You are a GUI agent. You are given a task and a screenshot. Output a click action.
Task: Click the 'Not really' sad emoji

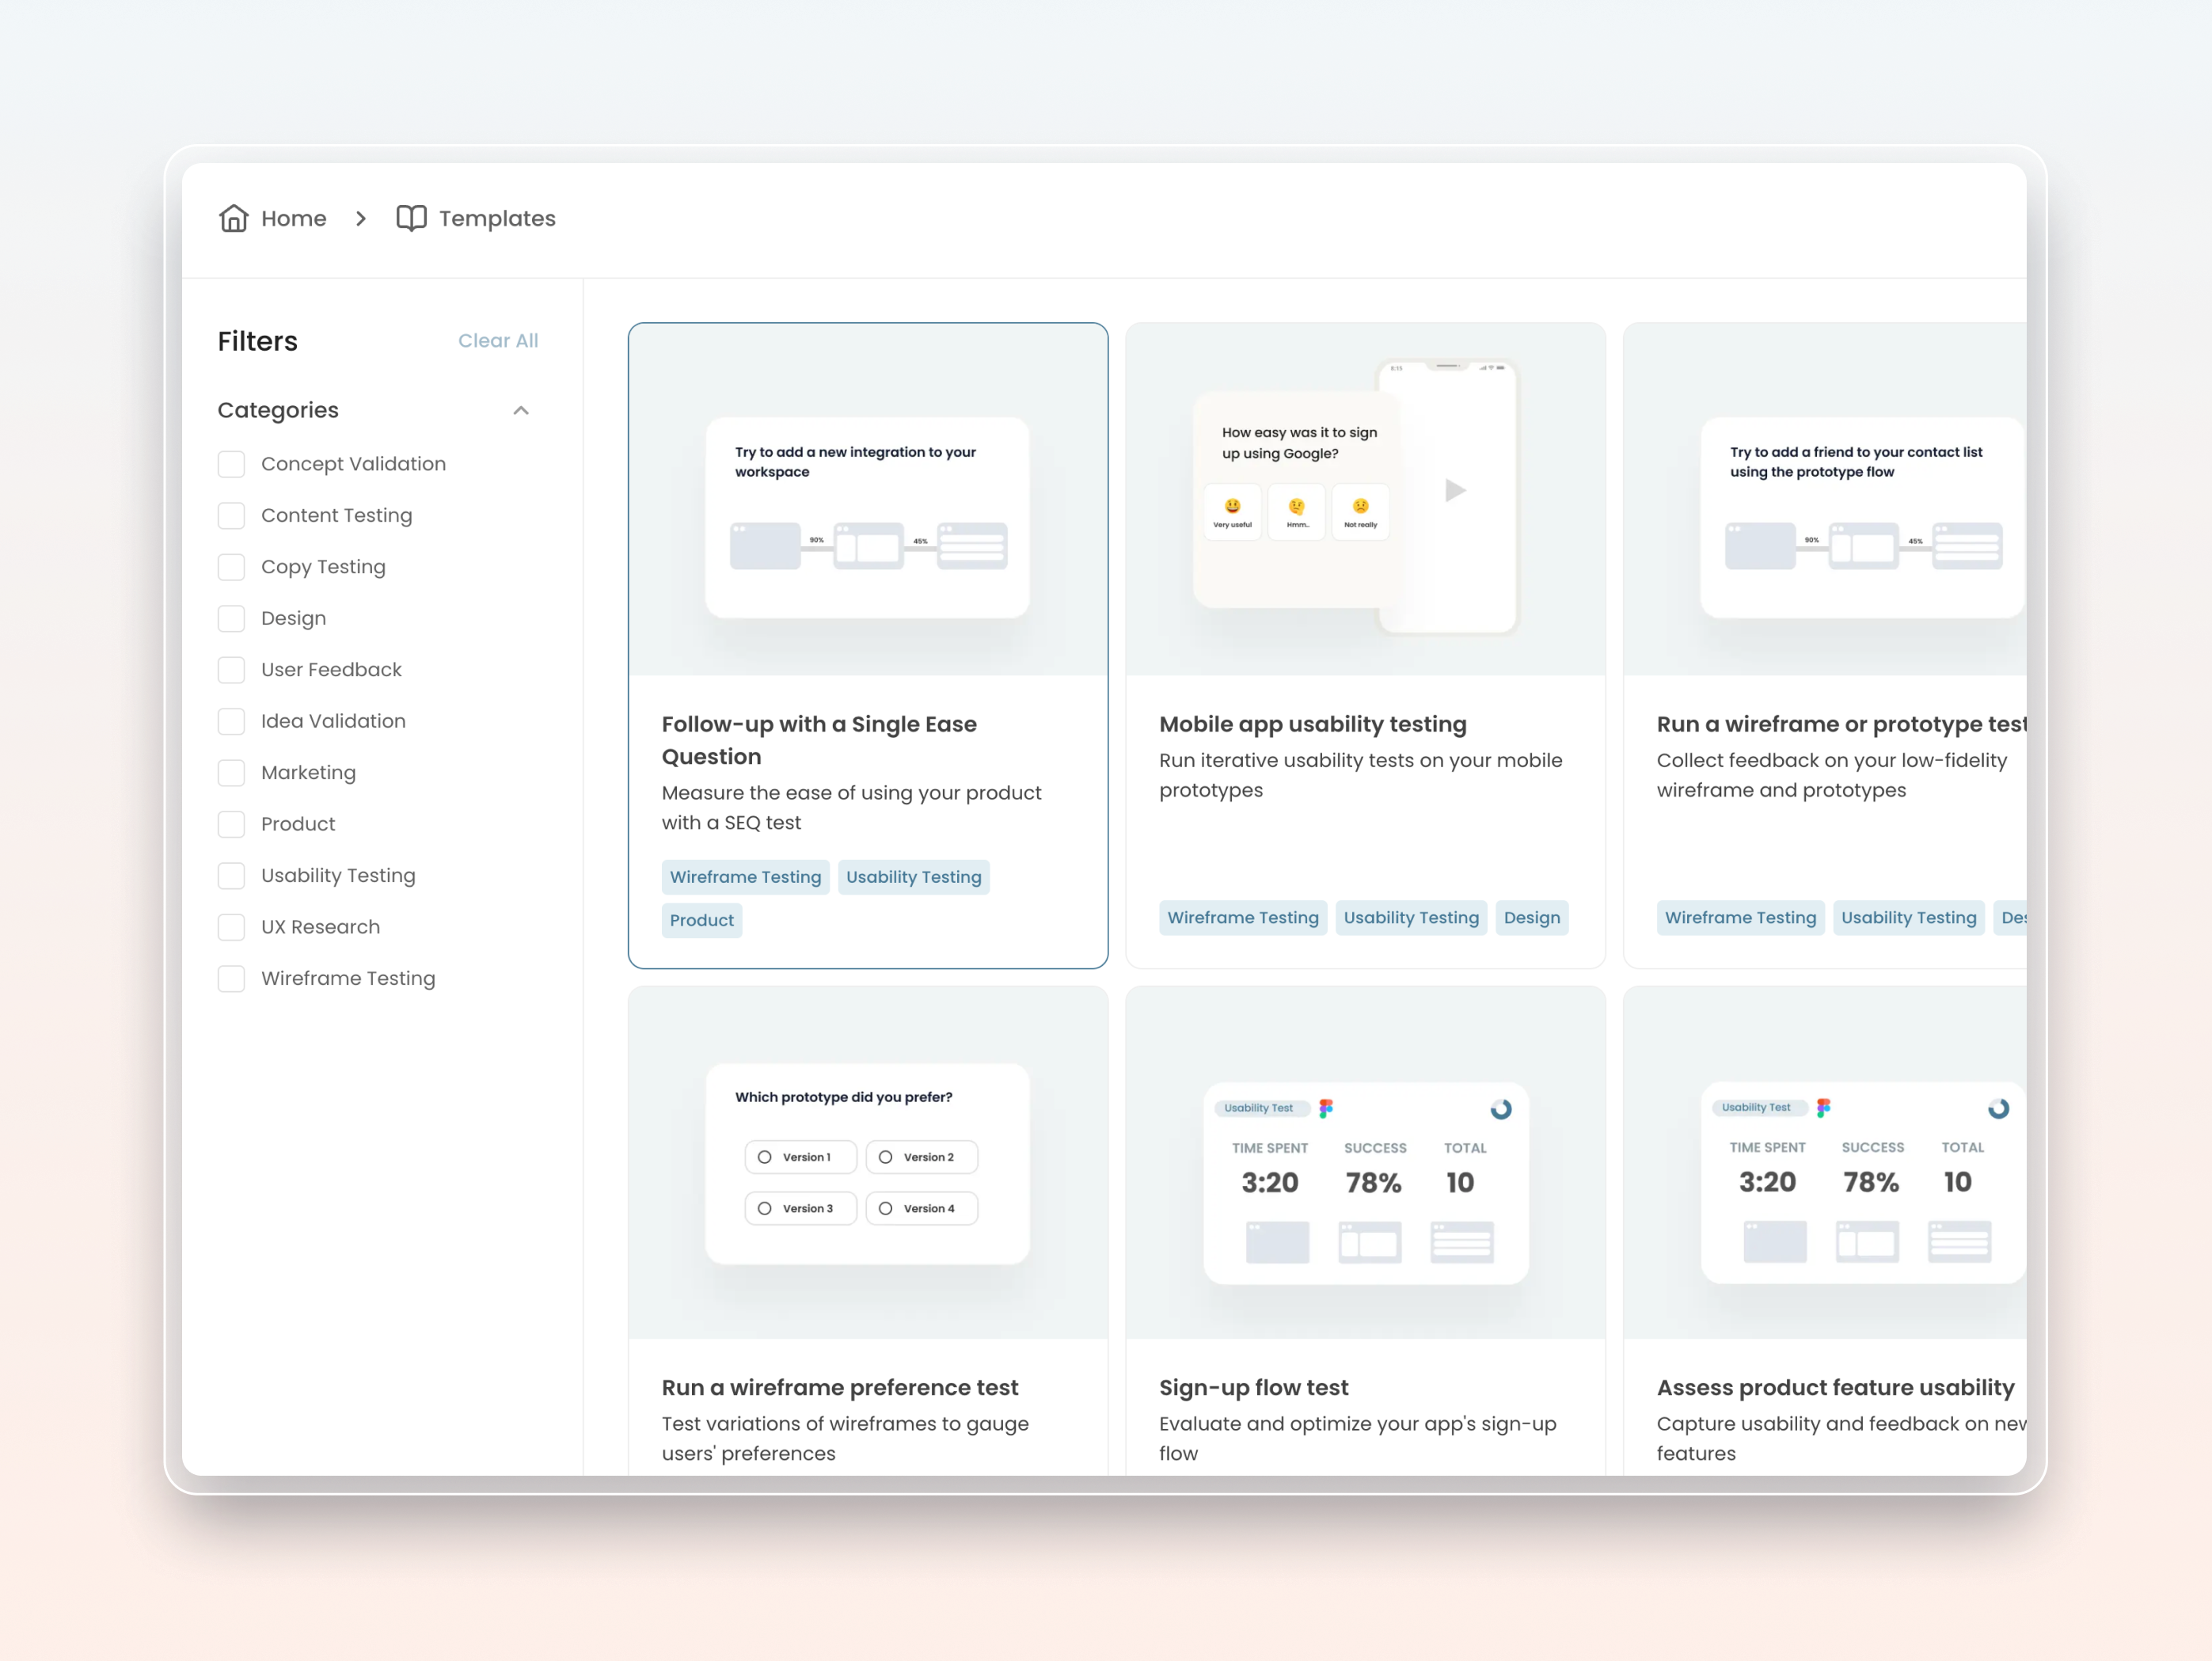(1360, 507)
